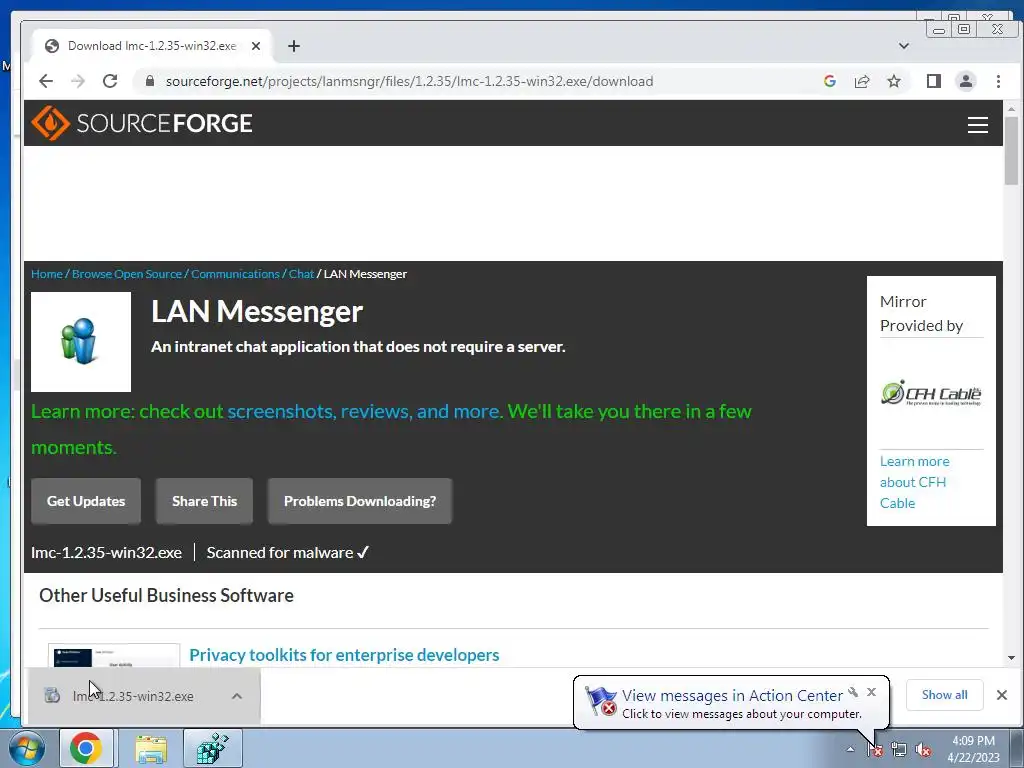Click the address bar URL field

(x=409, y=81)
